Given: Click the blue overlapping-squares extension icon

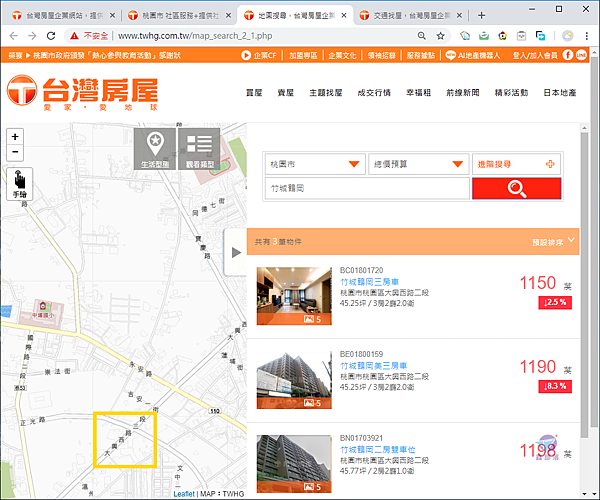Looking at the screenshot, I should [x=540, y=36].
